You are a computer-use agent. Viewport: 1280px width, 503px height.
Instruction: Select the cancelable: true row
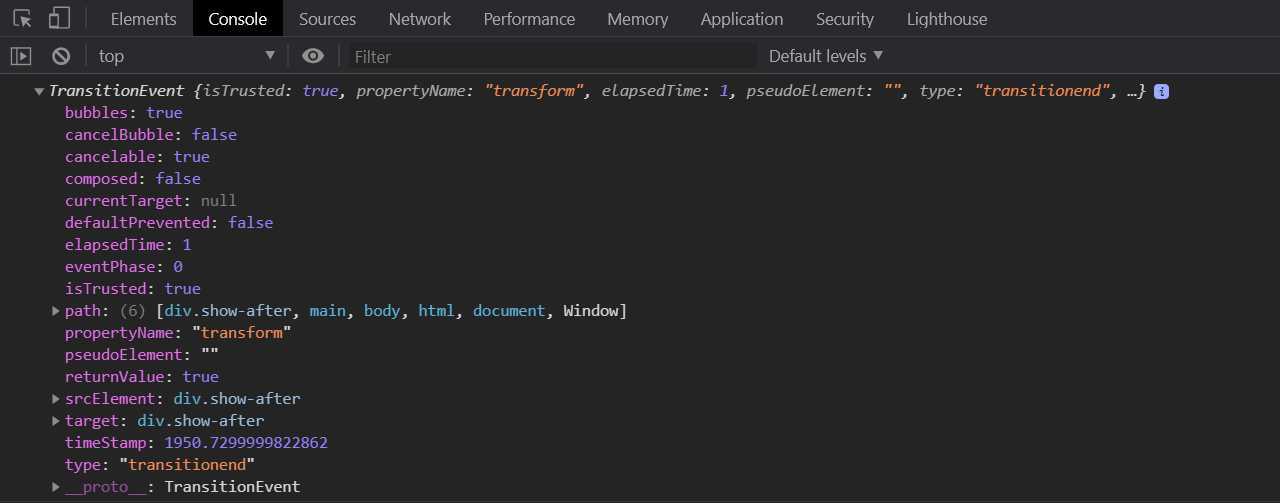coord(137,157)
